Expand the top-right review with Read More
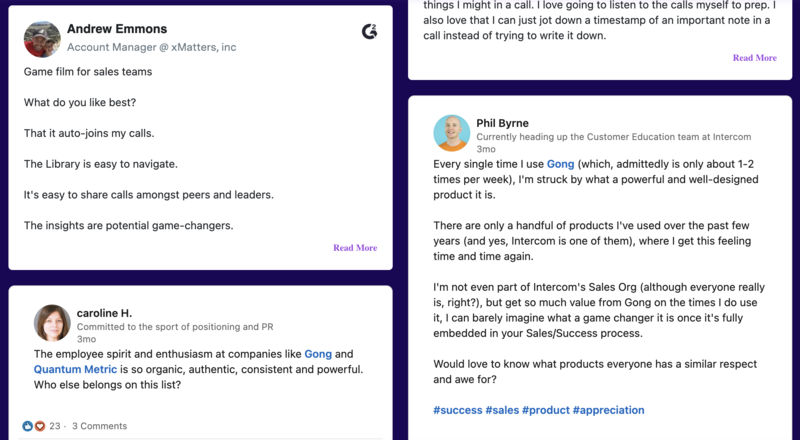Image resolution: width=800 pixels, height=440 pixels. (x=754, y=58)
